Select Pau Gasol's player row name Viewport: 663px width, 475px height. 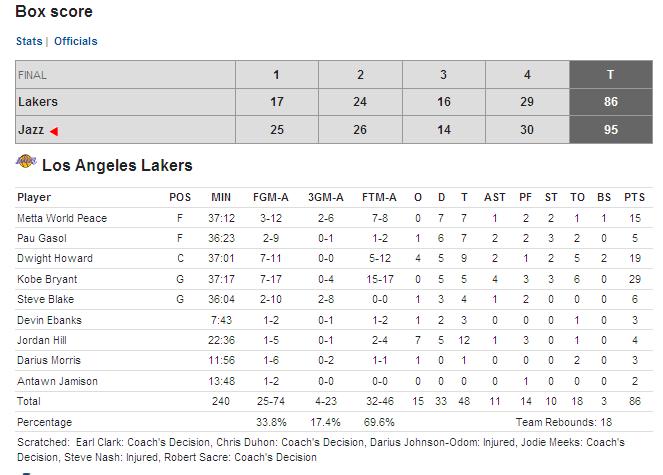(42, 238)
